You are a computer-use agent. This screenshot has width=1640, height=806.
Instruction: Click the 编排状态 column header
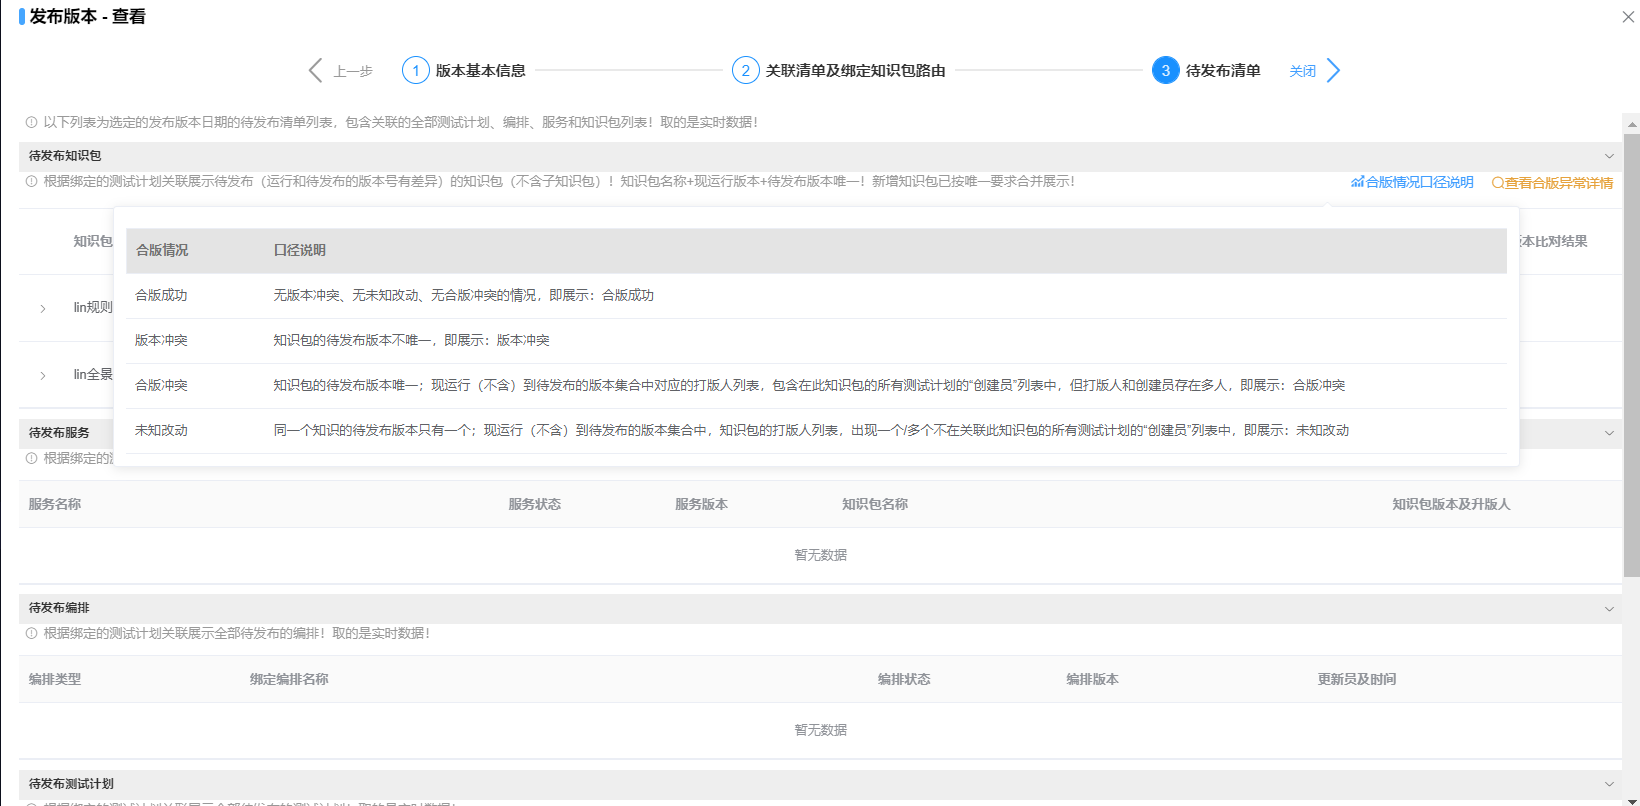click(x=904, y=679)
